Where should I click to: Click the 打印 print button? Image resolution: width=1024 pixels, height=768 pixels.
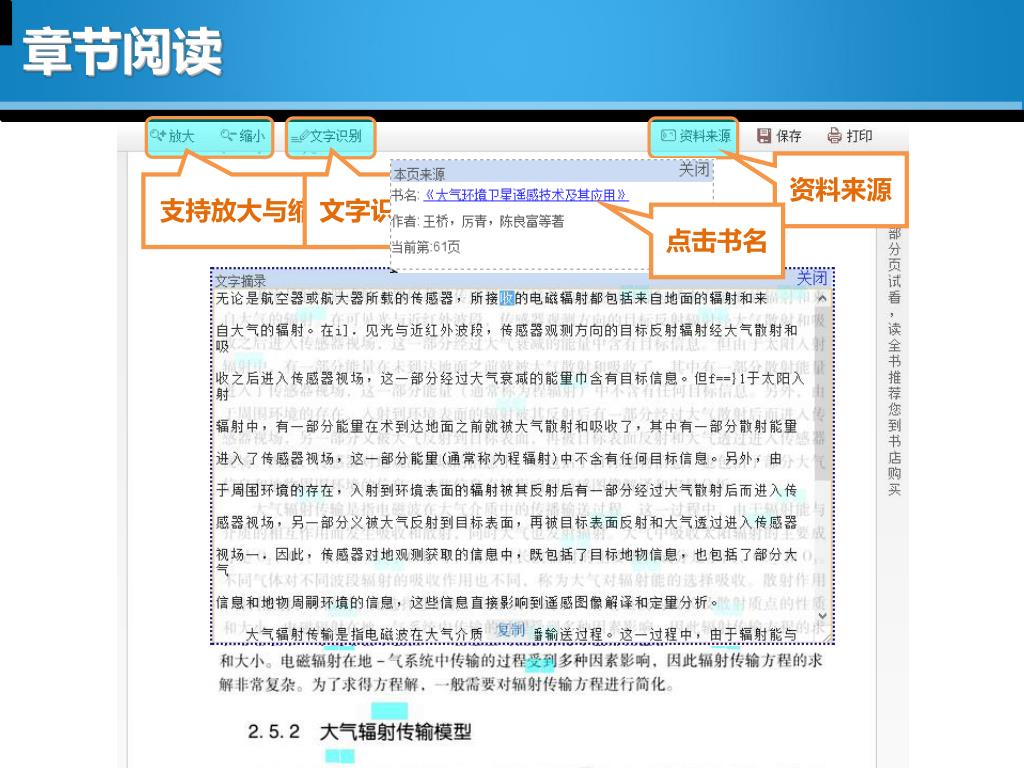click(x=850, y=136)
